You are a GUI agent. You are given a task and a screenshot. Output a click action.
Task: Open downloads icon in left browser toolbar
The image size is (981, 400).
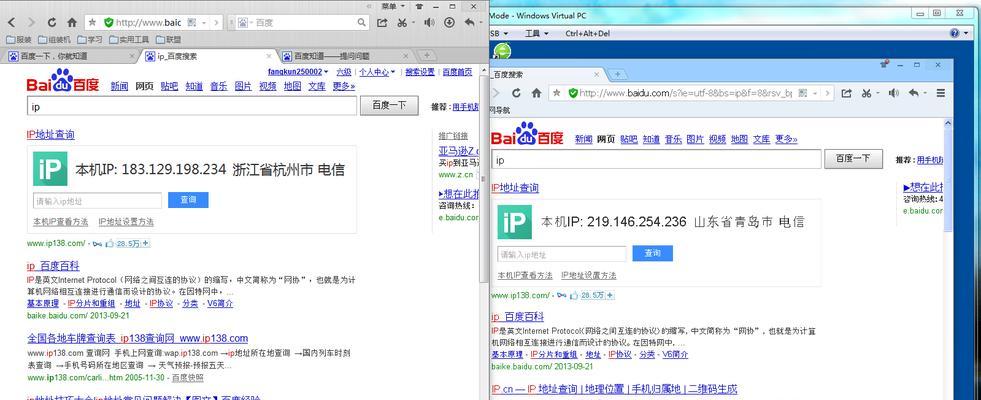tap(449, 23)
